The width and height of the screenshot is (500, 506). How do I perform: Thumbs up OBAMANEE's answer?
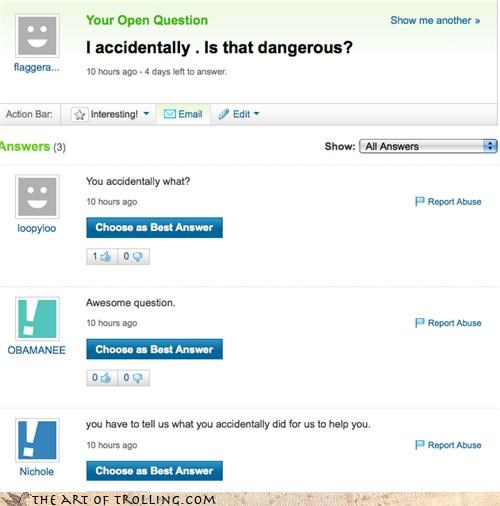click(102, 378)
